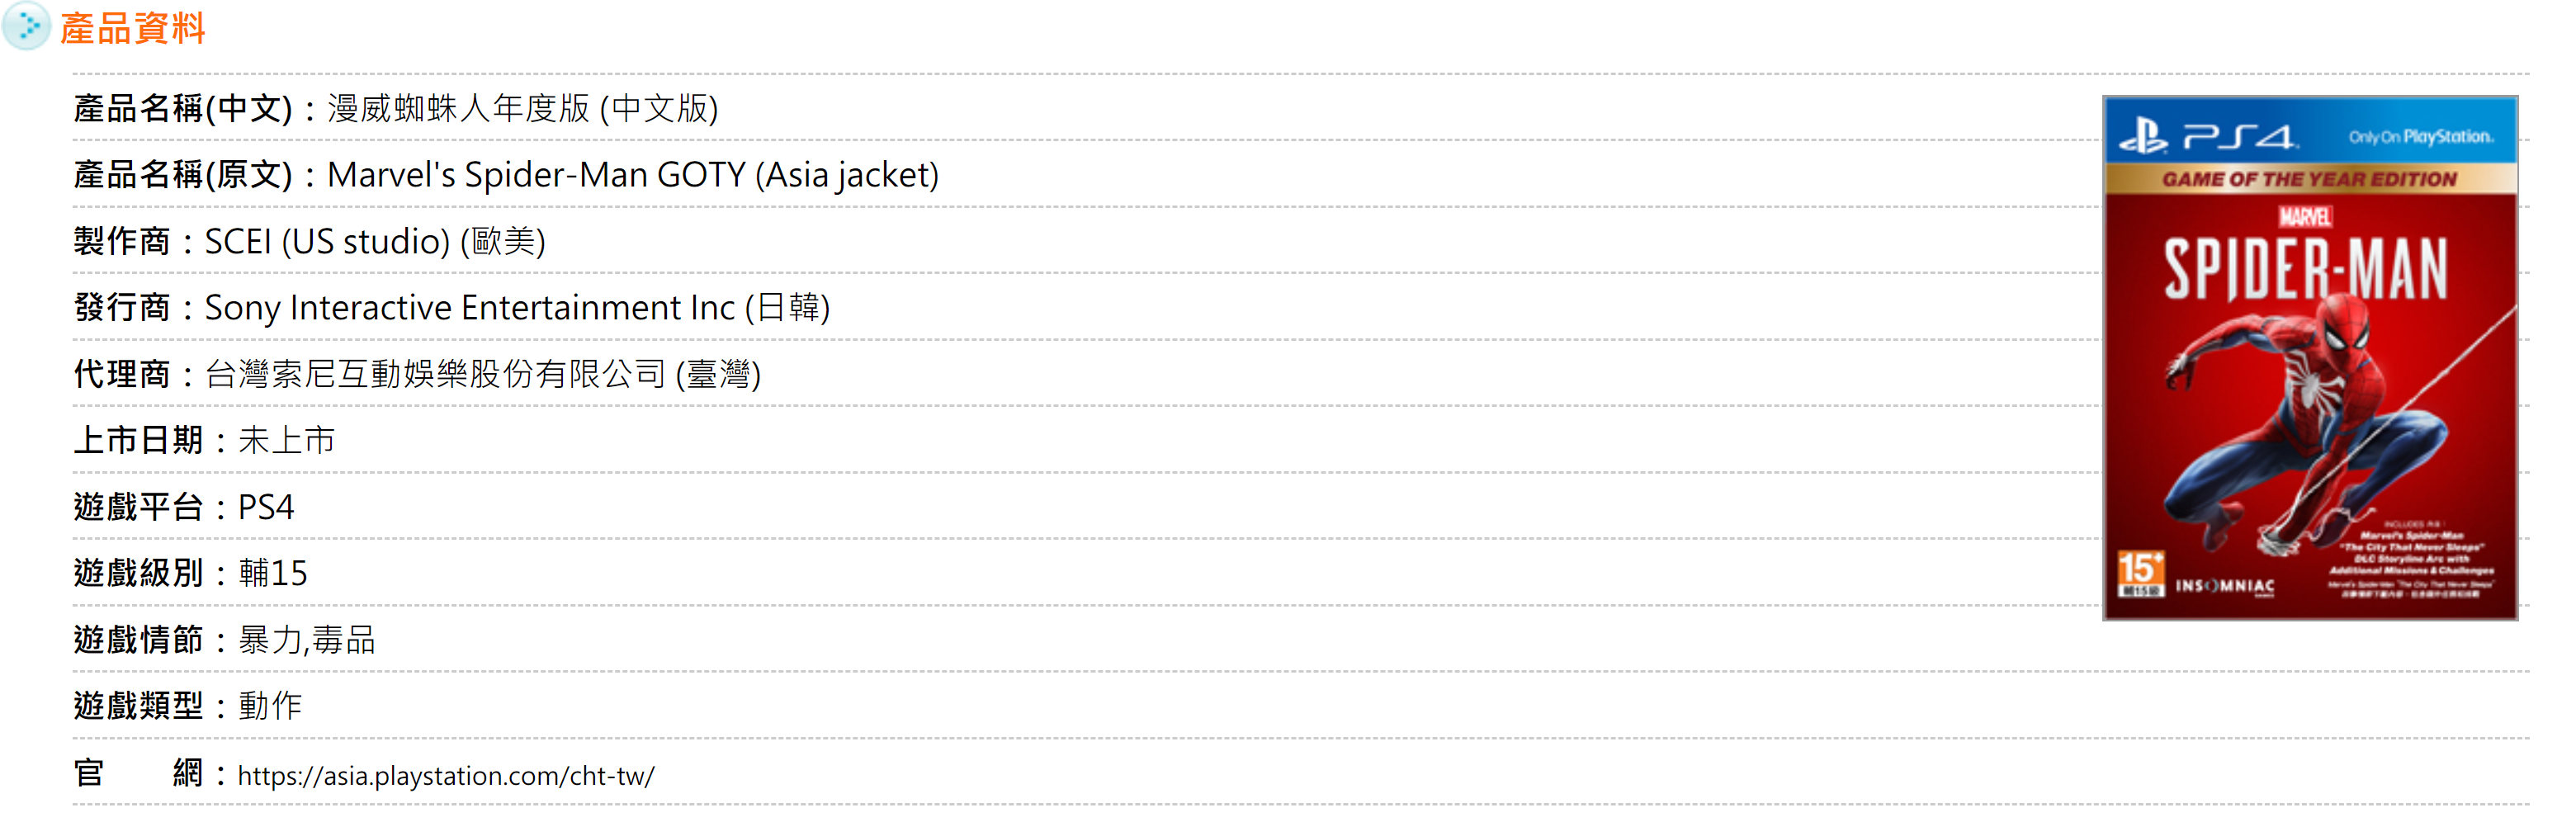Click the Marvel logo on the cover
The height and width of the screenshot is (822, 2576).
pyautogui.click(x=2306, y=216)
